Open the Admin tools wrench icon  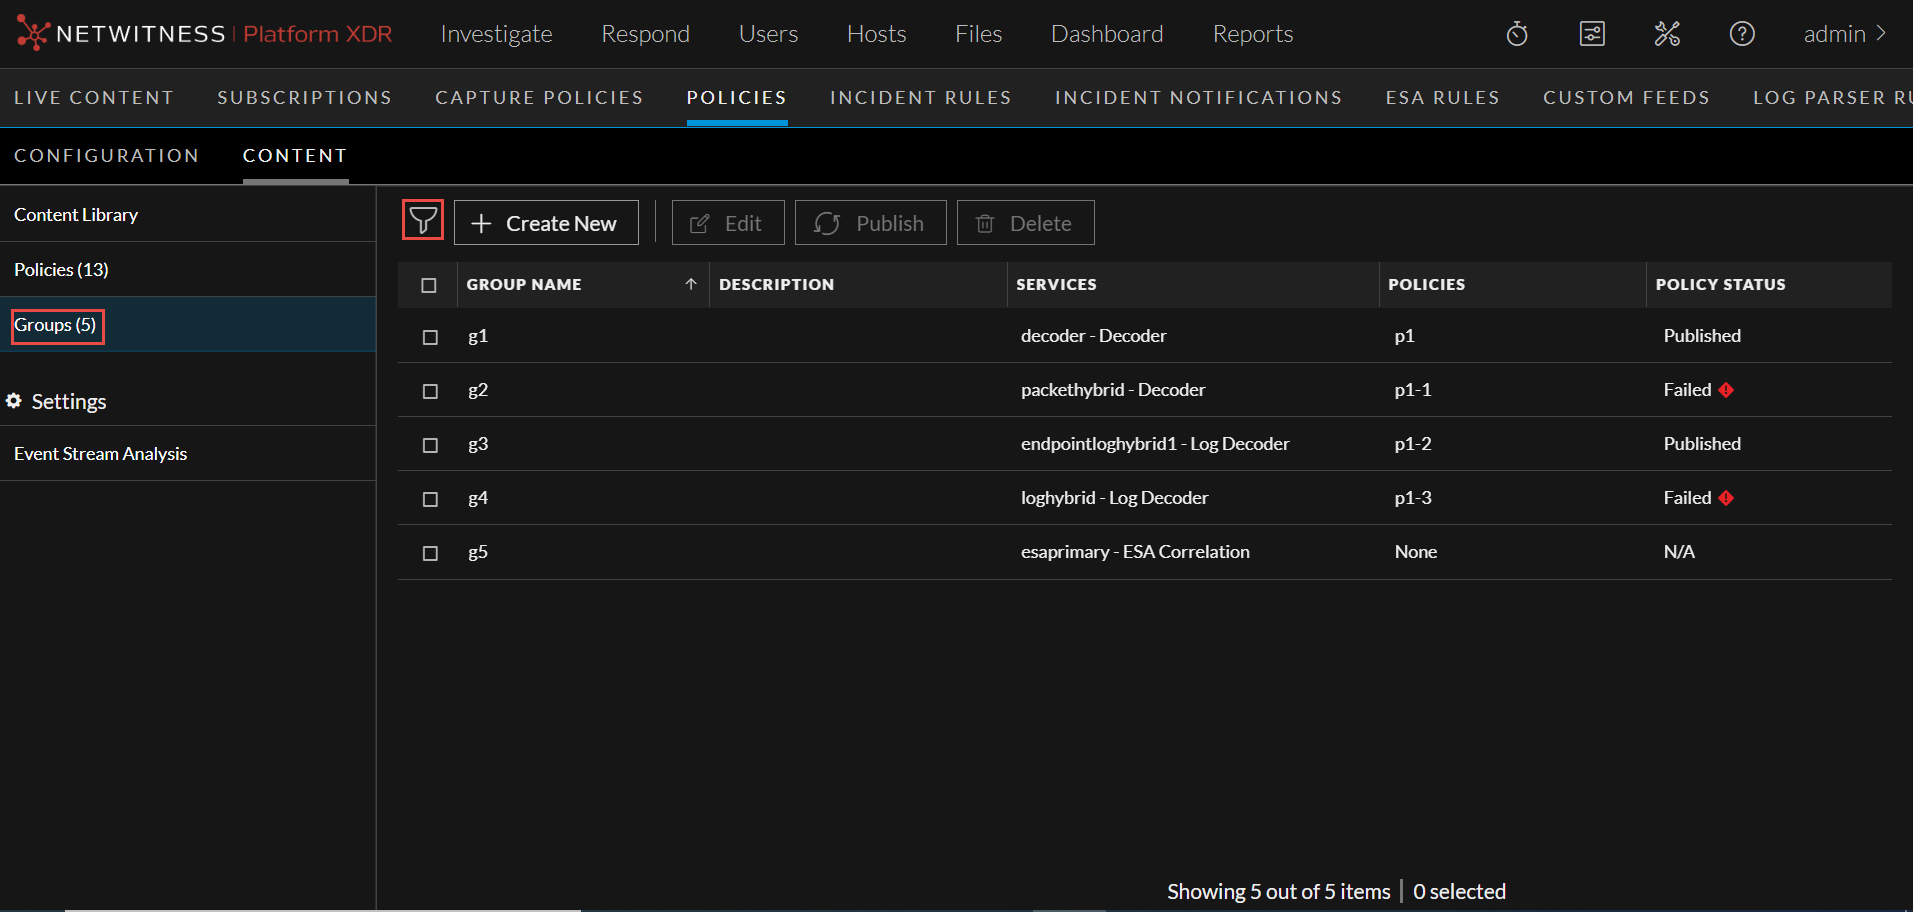click(x=1667, y=34)
